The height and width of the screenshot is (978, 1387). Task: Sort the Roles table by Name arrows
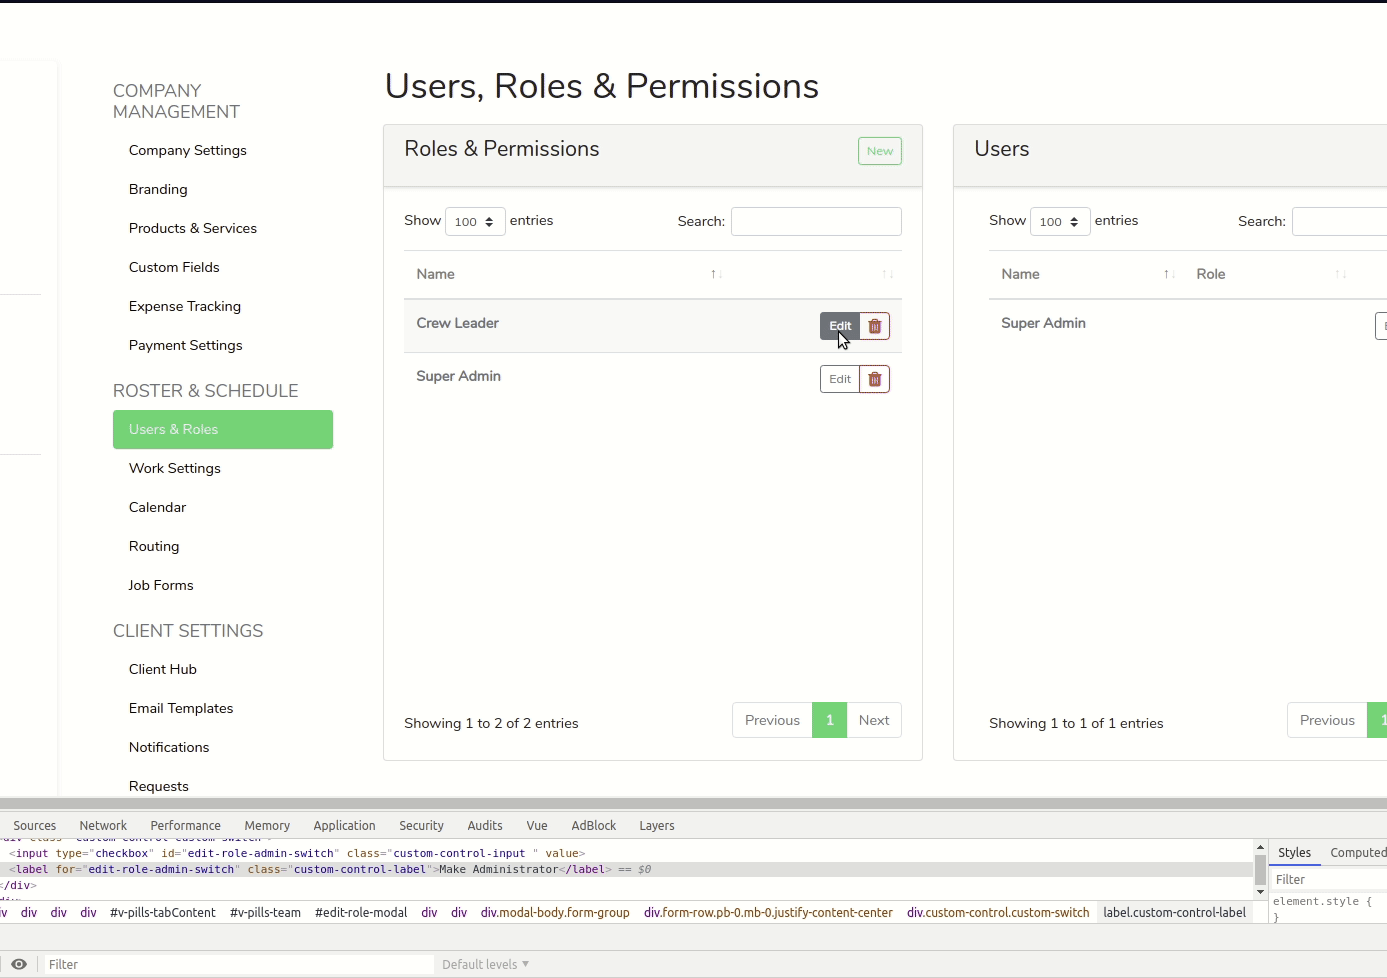pos(714,273)
